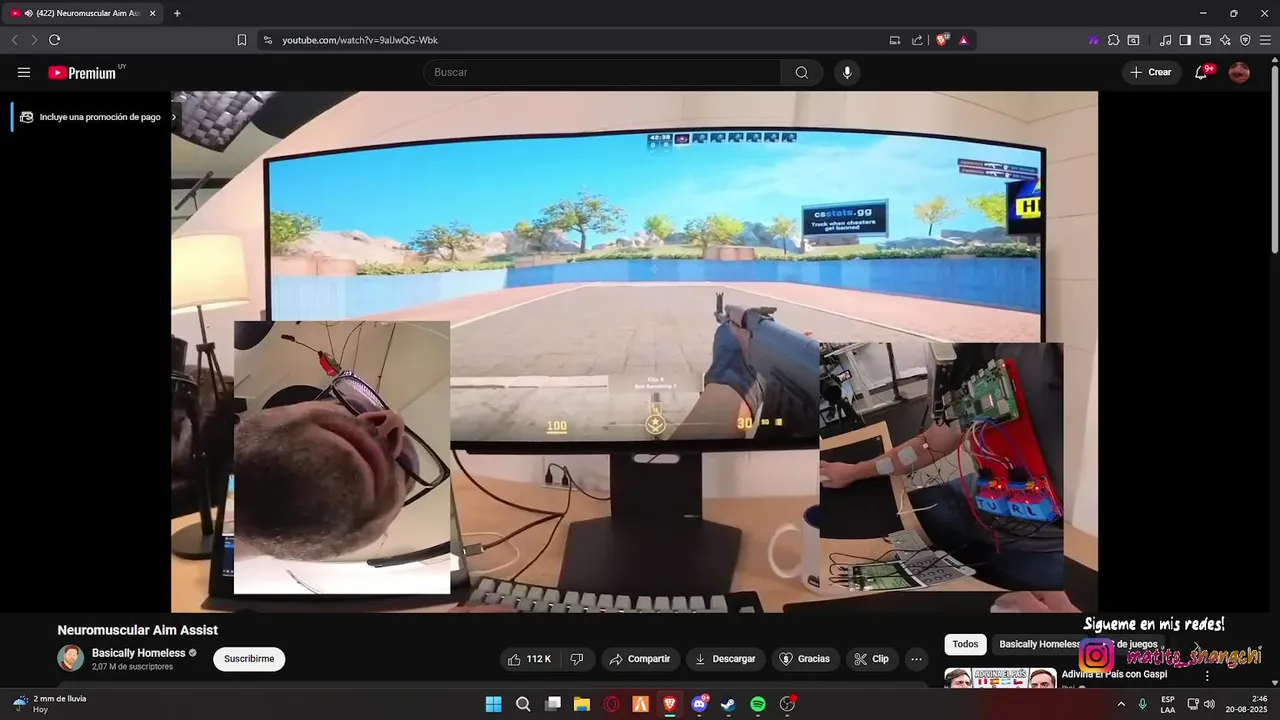Show hidden system tray icons chevron
Viewport: 1280px width, 720px height.
tap(1120, 704)
